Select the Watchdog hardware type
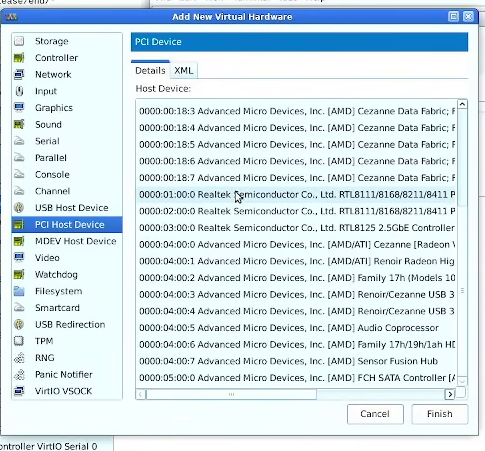The height and width of the screenshot is (451, 485). click(67, 274)
